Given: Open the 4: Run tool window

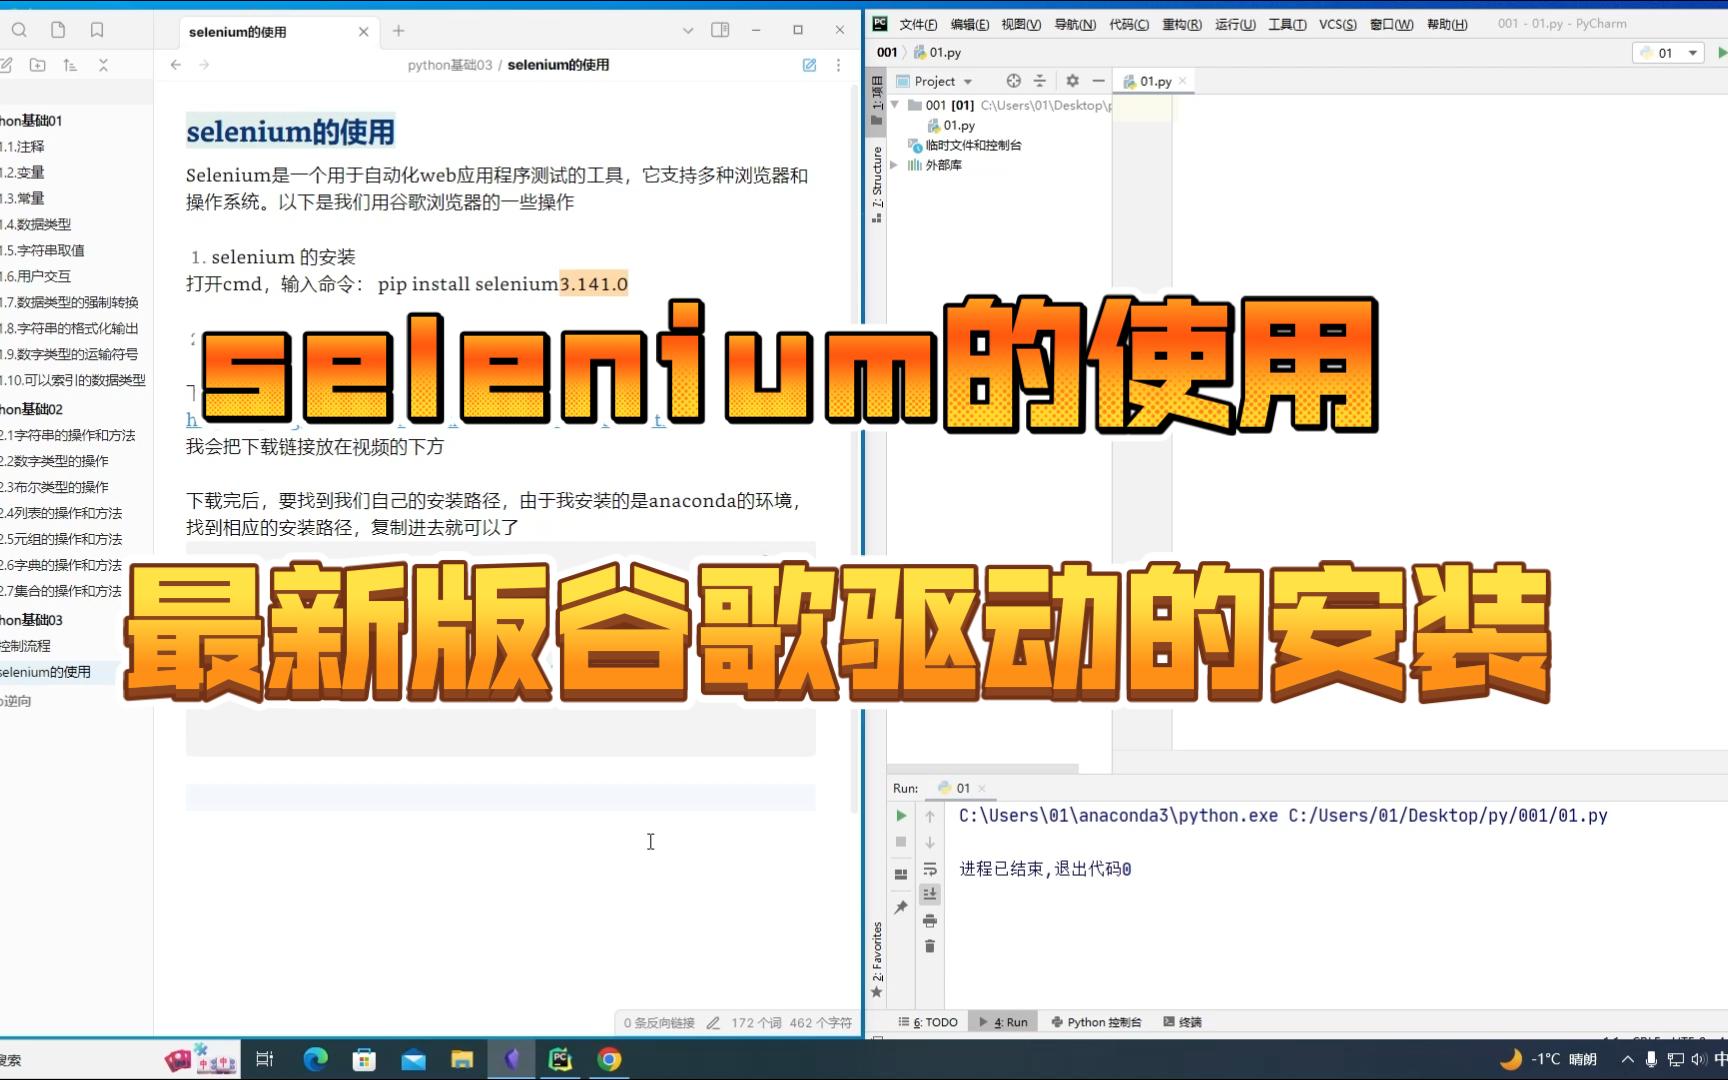Looking at the screenshot, I should coord(1003,1022).
